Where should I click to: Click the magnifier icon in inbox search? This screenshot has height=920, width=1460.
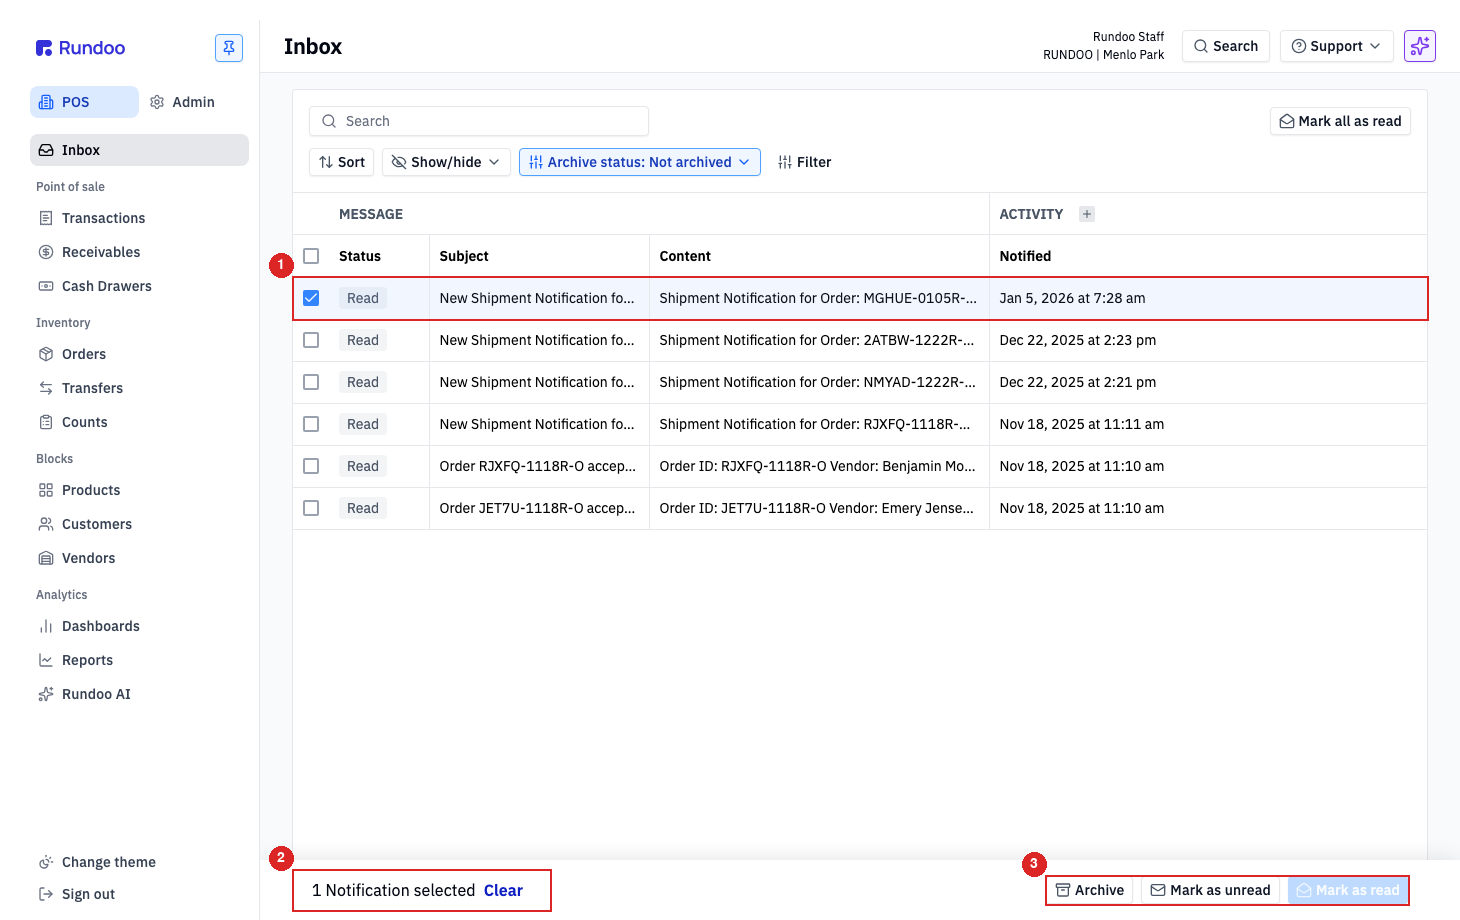click(x=329, y=121)
